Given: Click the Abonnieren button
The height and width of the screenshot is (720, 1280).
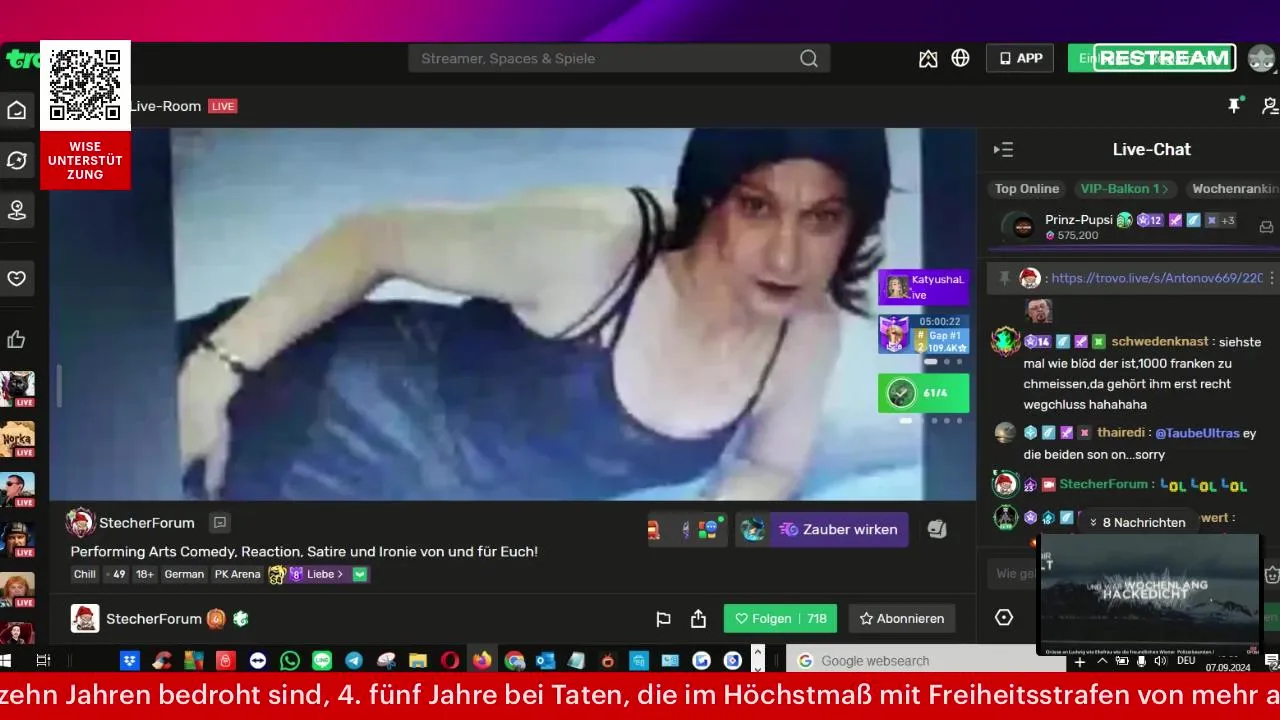Looking at the screenshot, I should point(902,618).
